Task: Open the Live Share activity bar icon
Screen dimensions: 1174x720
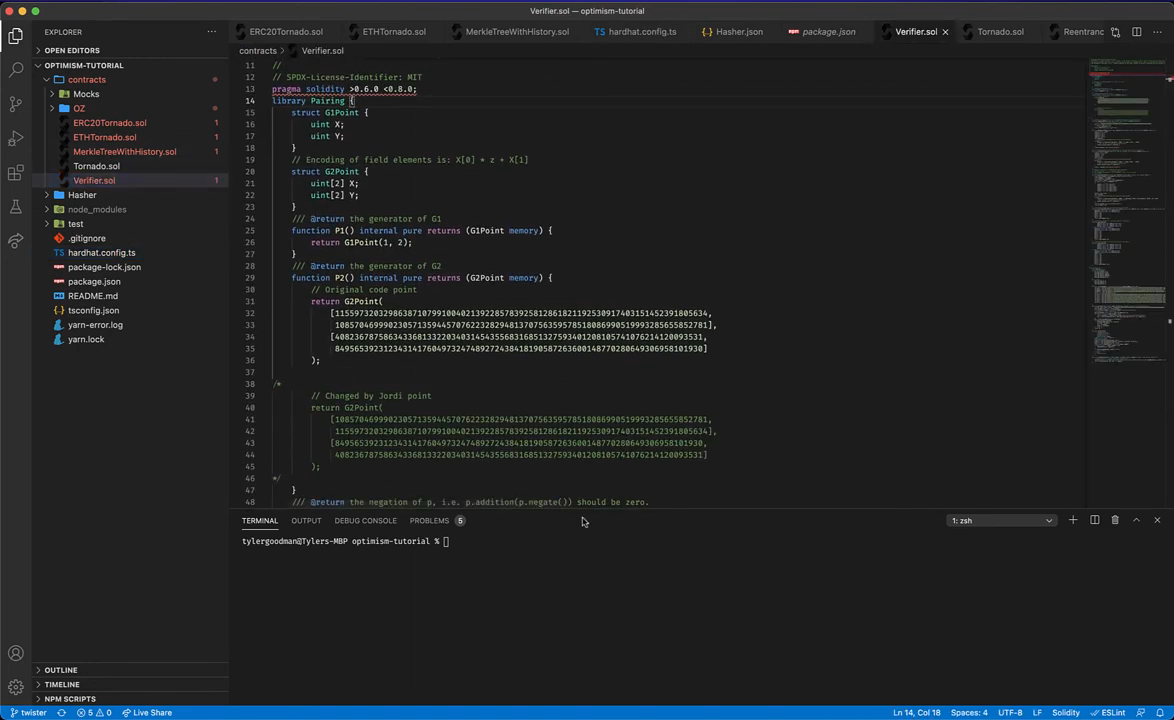Action: pos(16,241)
